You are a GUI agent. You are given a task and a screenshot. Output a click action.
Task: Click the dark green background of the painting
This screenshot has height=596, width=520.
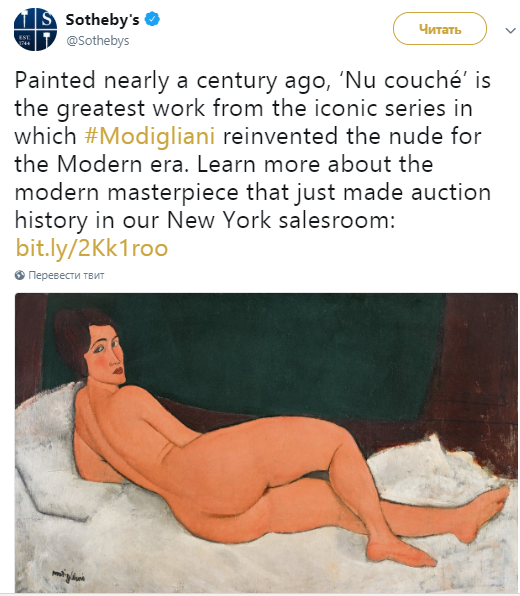point(289,350)
